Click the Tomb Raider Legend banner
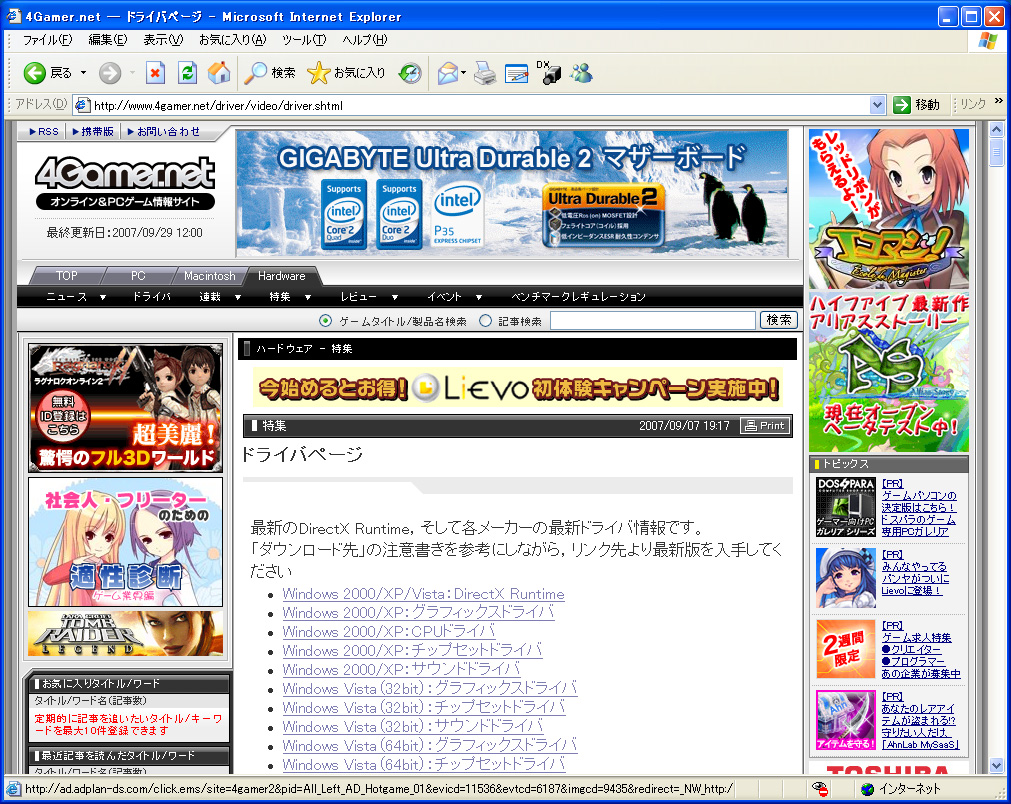This screenshot has width=1011, height=804. (x=126, y=634)
